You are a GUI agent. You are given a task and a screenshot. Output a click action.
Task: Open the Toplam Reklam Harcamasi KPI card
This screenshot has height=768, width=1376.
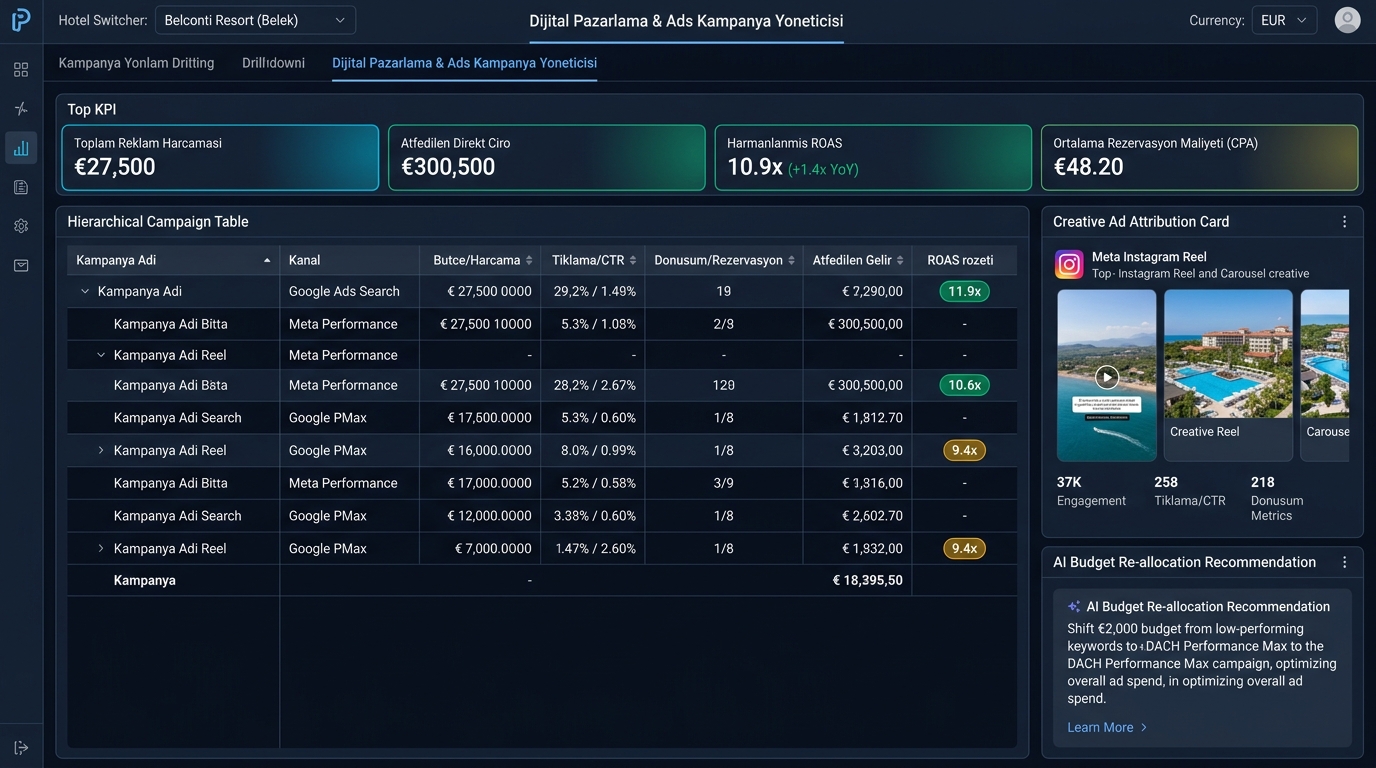tap(220, 158)
